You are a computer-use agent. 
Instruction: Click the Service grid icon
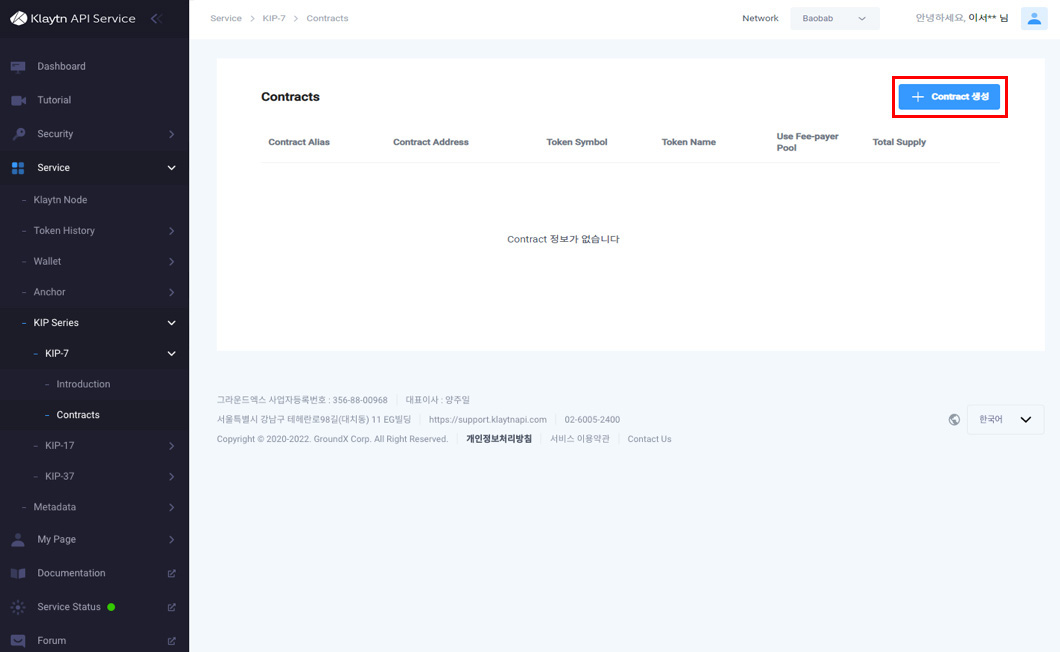18,168
